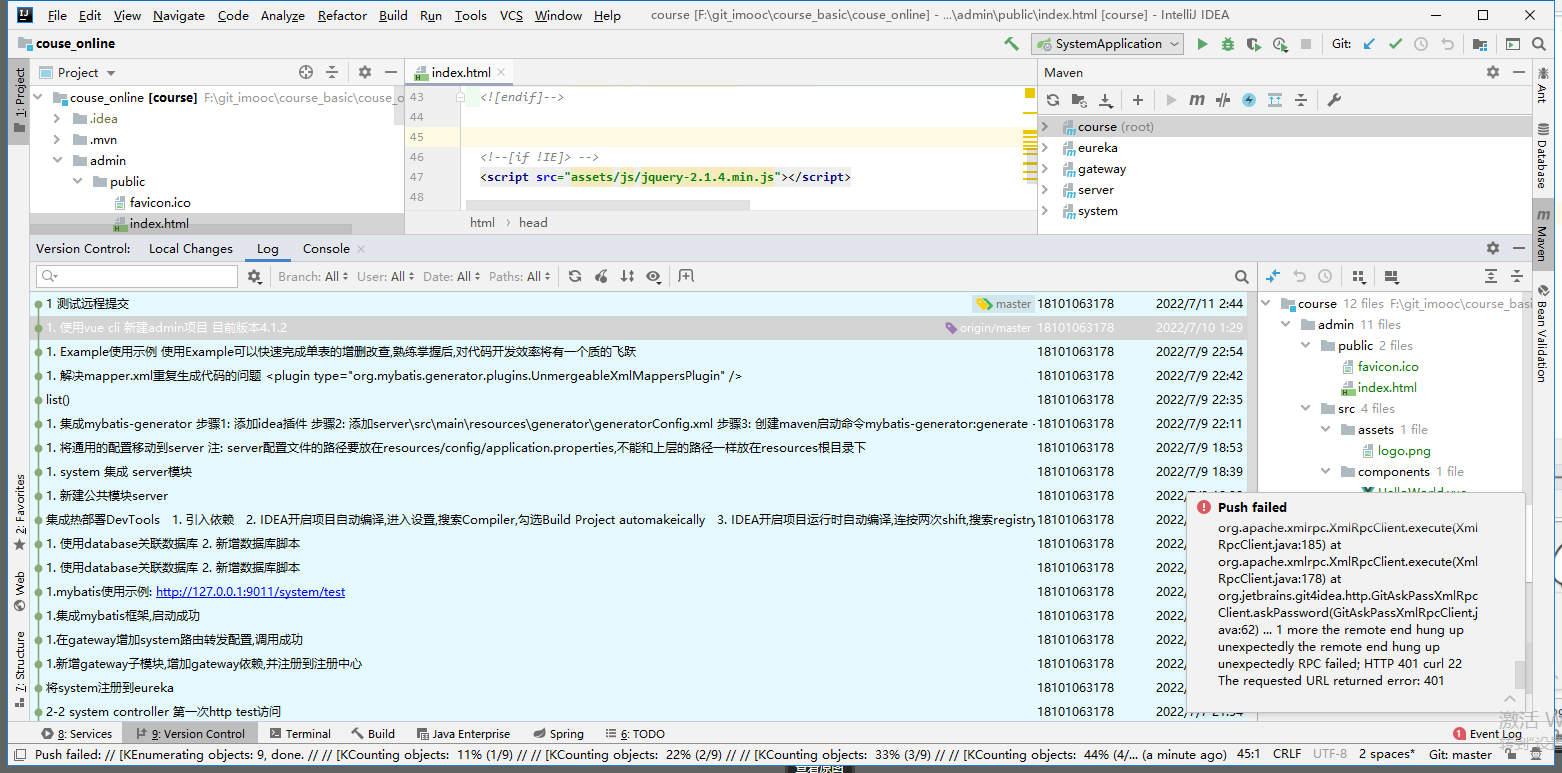Open Version Control panel gear settings
Screen dimensions: 1562x773
pyautogui.click(x=1493, y=248)
